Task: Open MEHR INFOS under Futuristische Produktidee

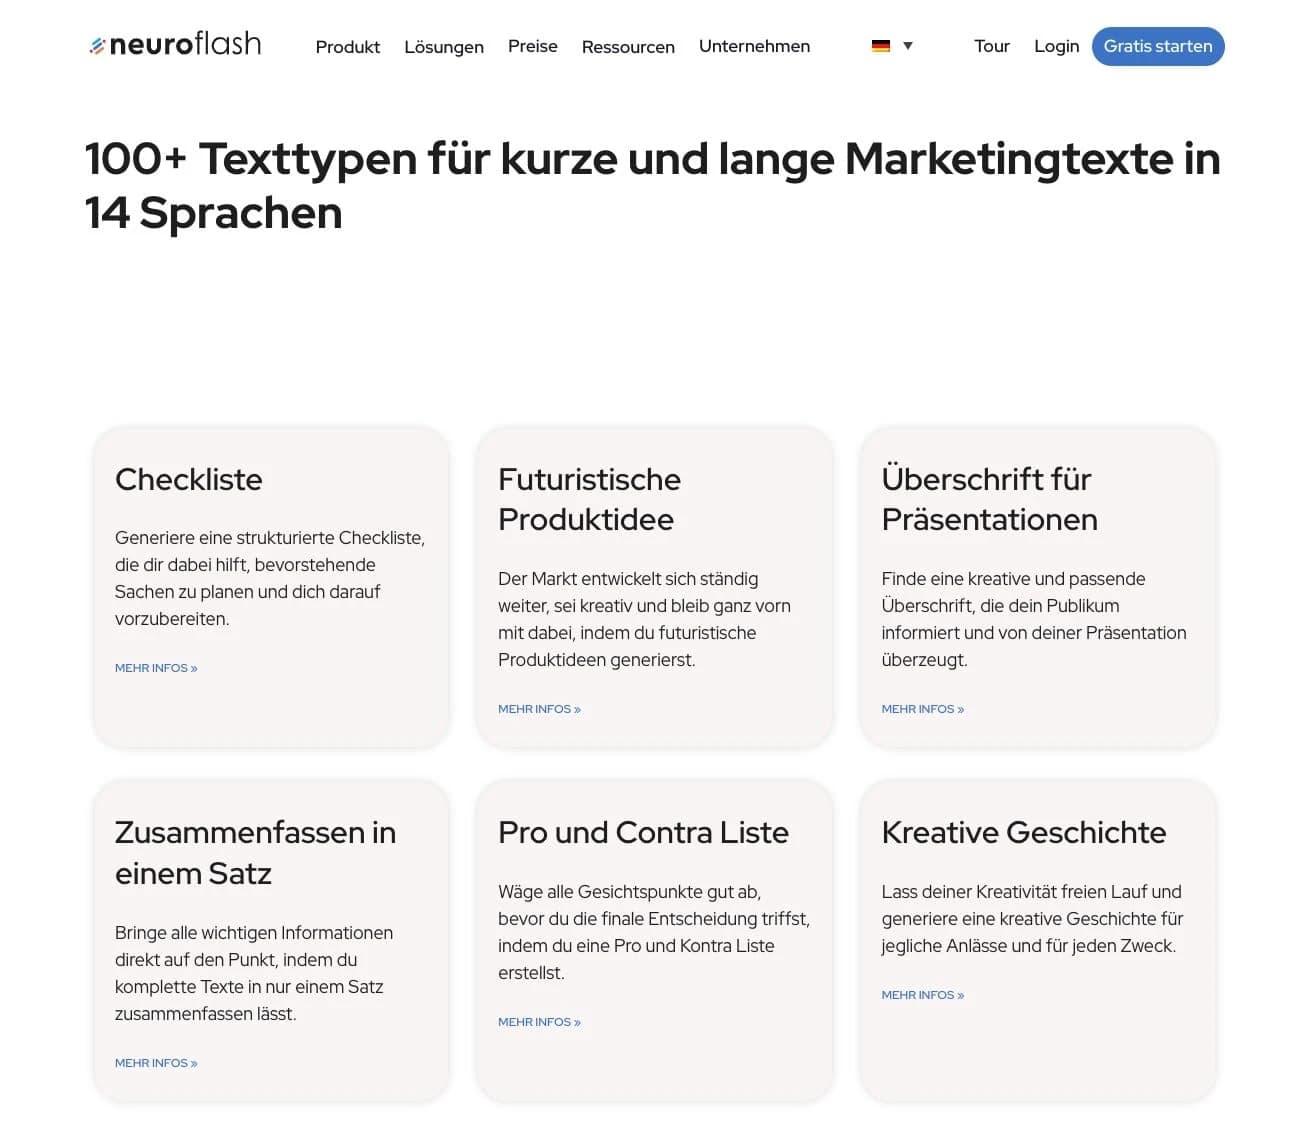Action: 539,708
